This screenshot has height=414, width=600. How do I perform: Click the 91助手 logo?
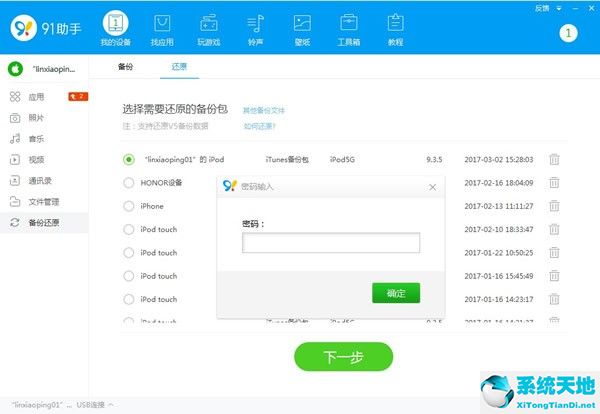pyautogui.click(x=46, y=28)
